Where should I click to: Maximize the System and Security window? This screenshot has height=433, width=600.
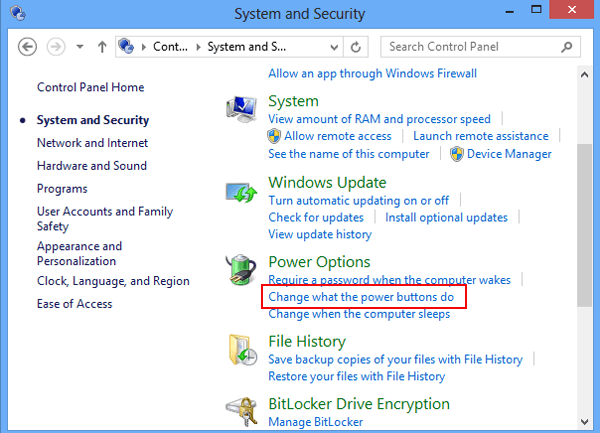tap(536, 10)
